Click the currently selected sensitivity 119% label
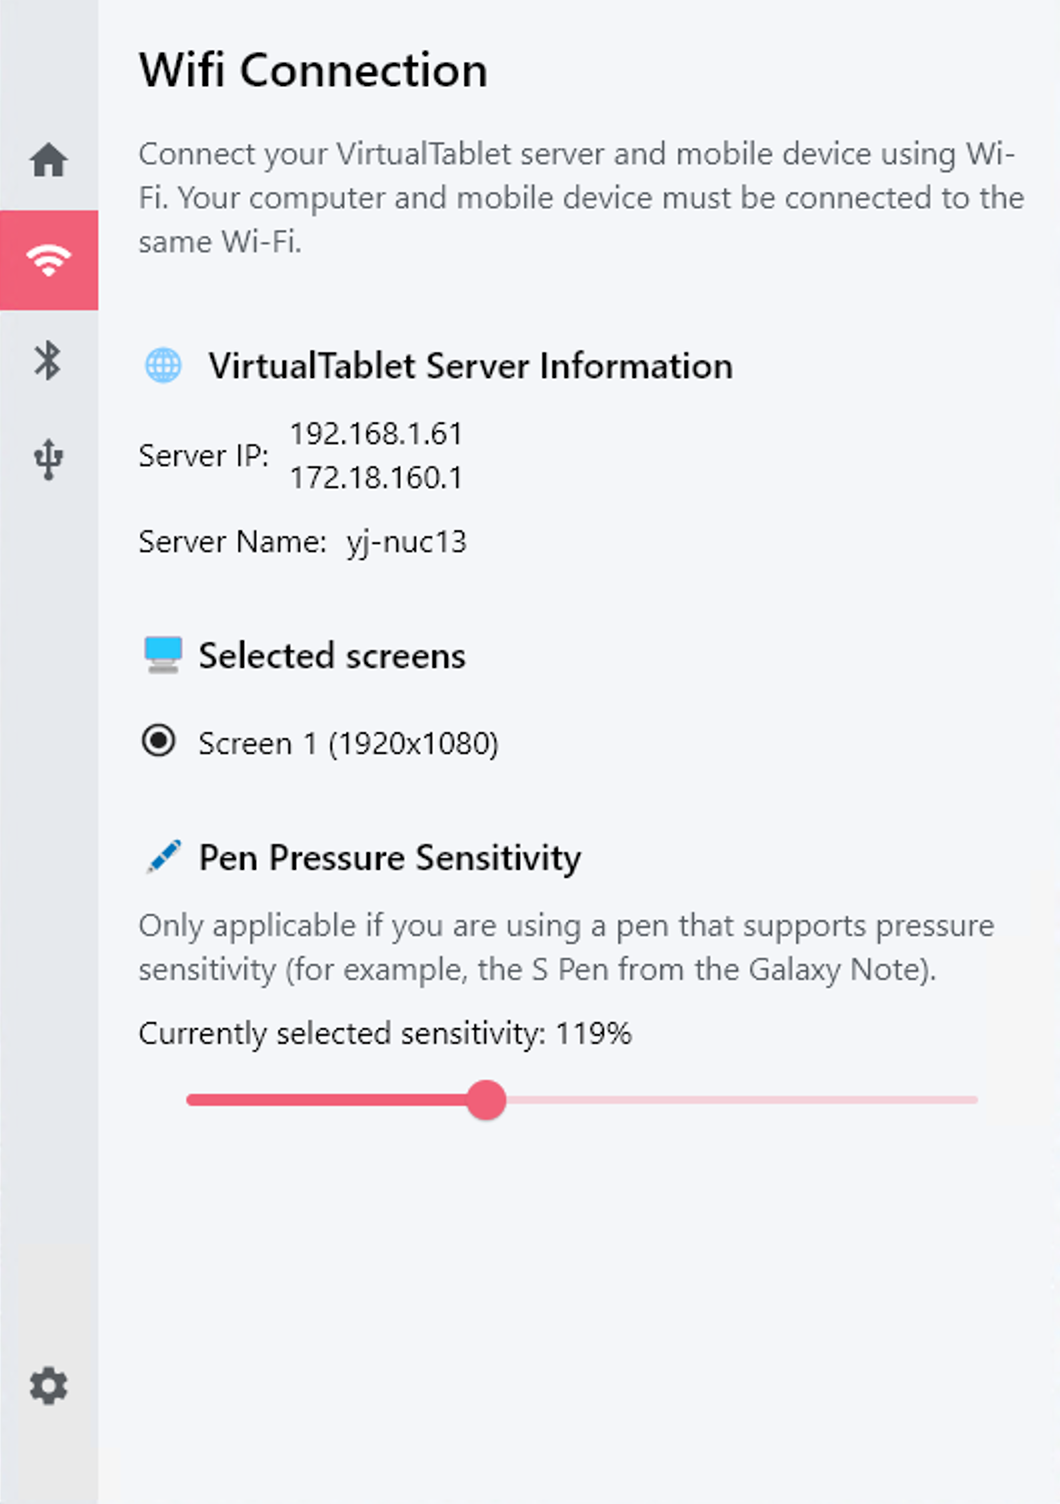This screenshot has width=1060, height=1504. coord(385,1033)
